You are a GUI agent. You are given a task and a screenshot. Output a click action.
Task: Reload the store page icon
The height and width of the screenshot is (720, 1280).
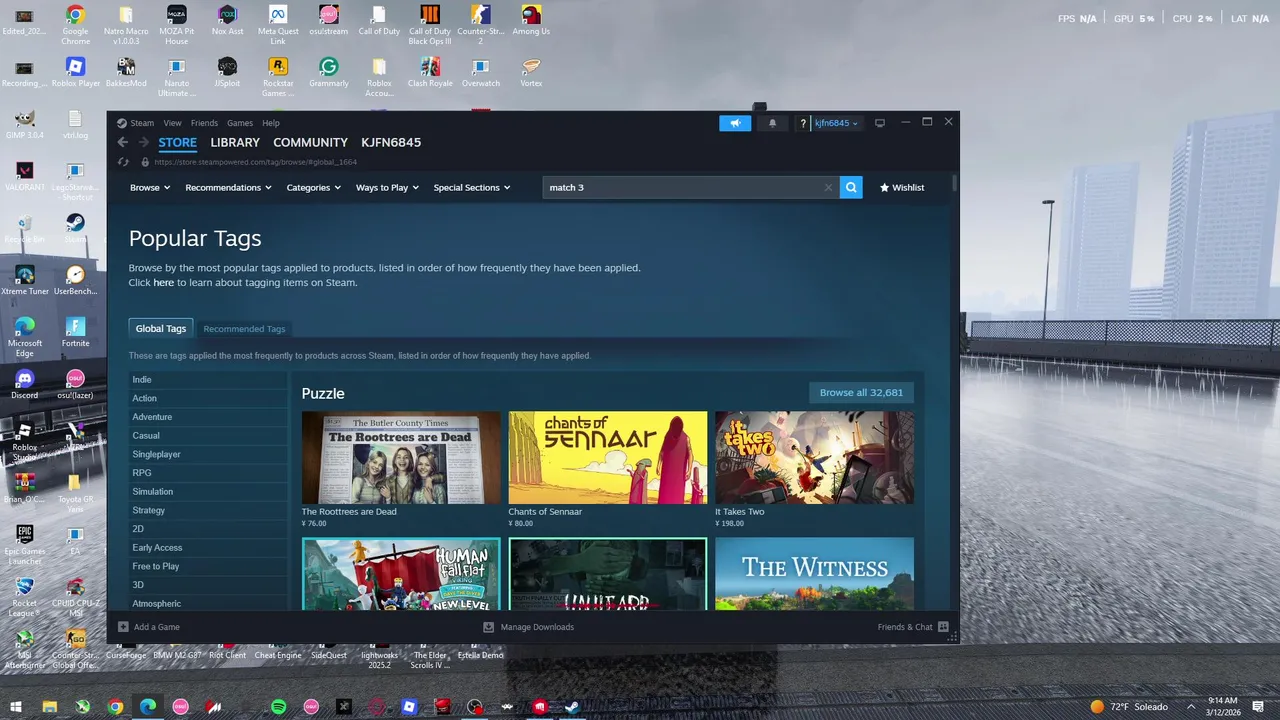[123, 162]
